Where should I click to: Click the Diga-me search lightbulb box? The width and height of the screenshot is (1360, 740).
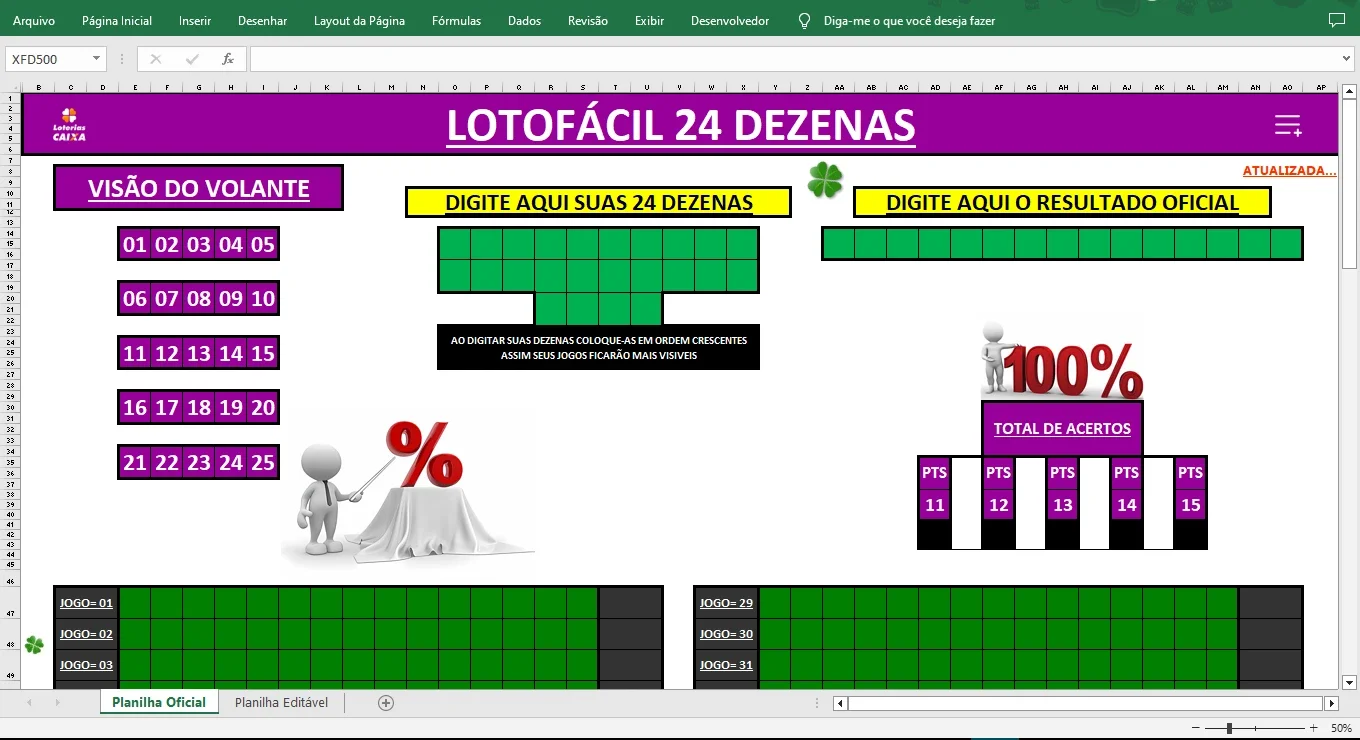coord(896,20)
